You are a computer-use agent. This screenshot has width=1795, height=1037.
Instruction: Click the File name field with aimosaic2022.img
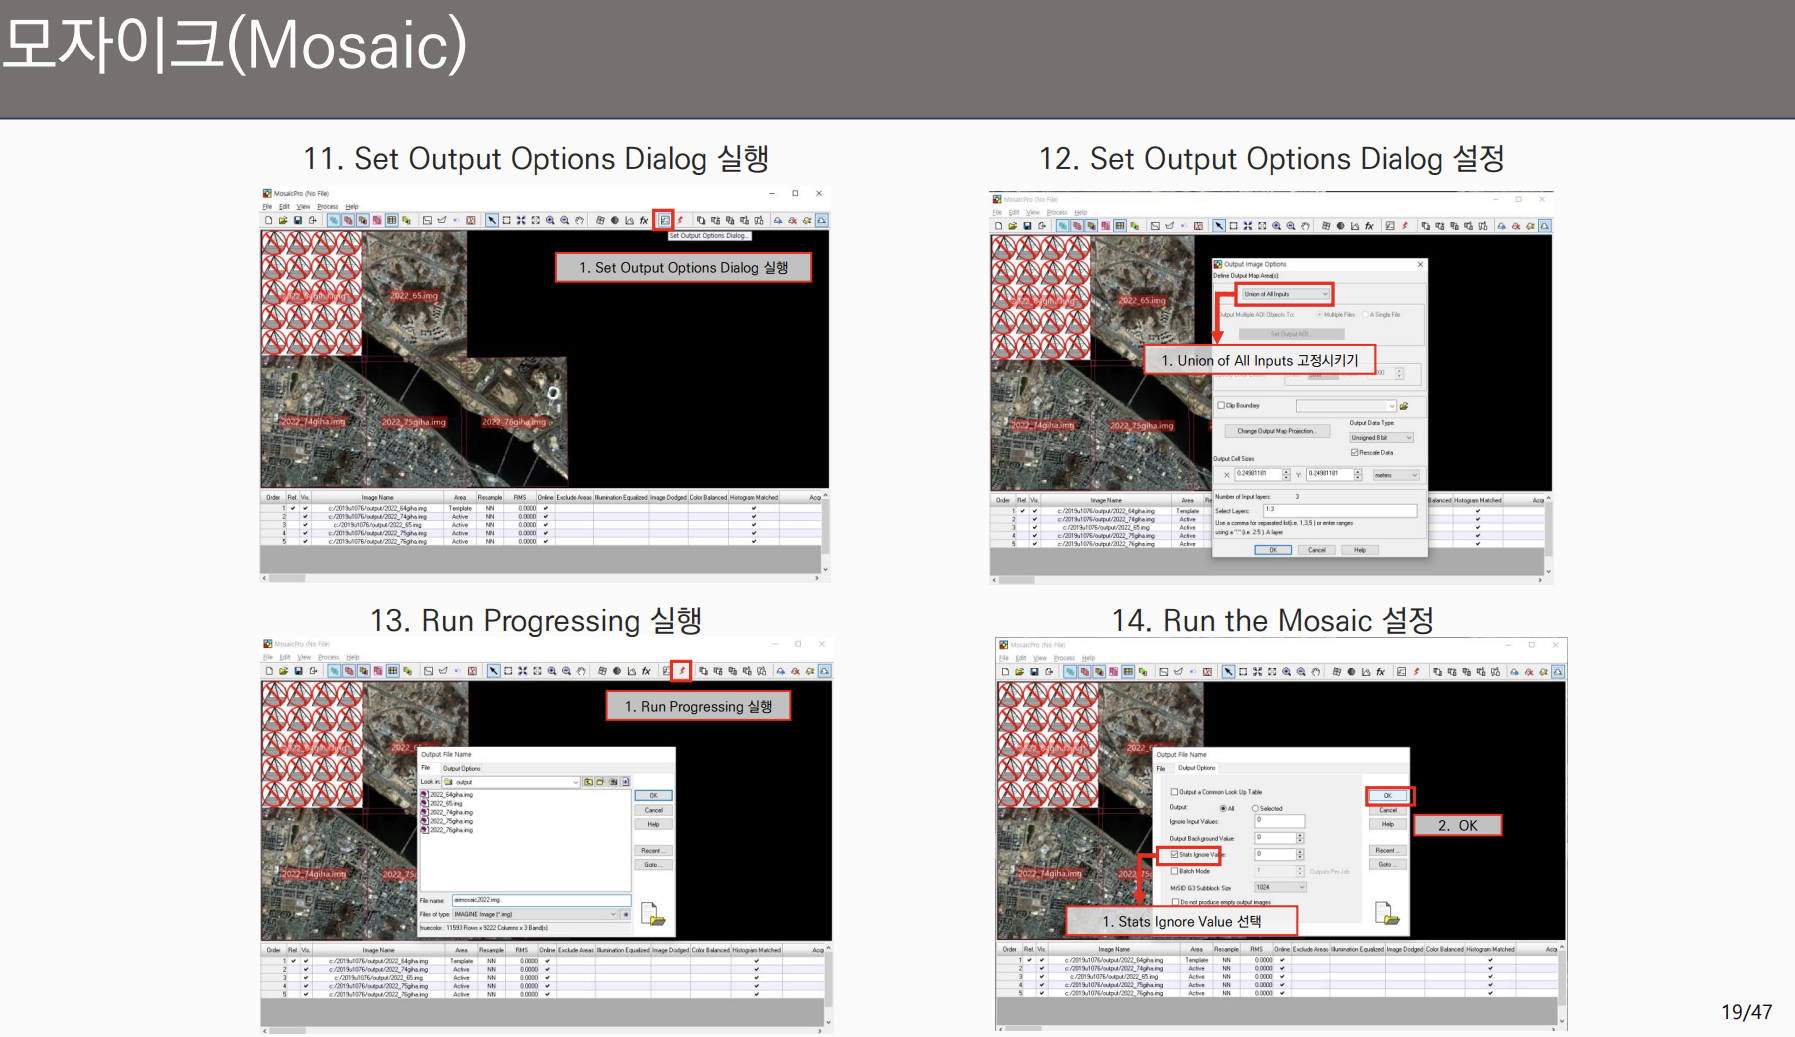(541, 900)
